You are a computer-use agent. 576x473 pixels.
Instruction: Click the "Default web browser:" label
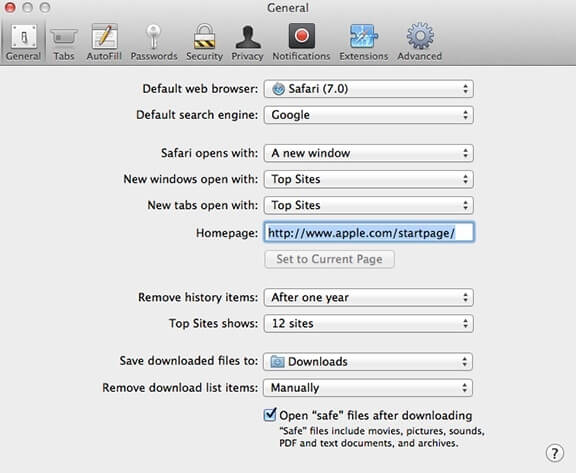click(x=200, y=89)
